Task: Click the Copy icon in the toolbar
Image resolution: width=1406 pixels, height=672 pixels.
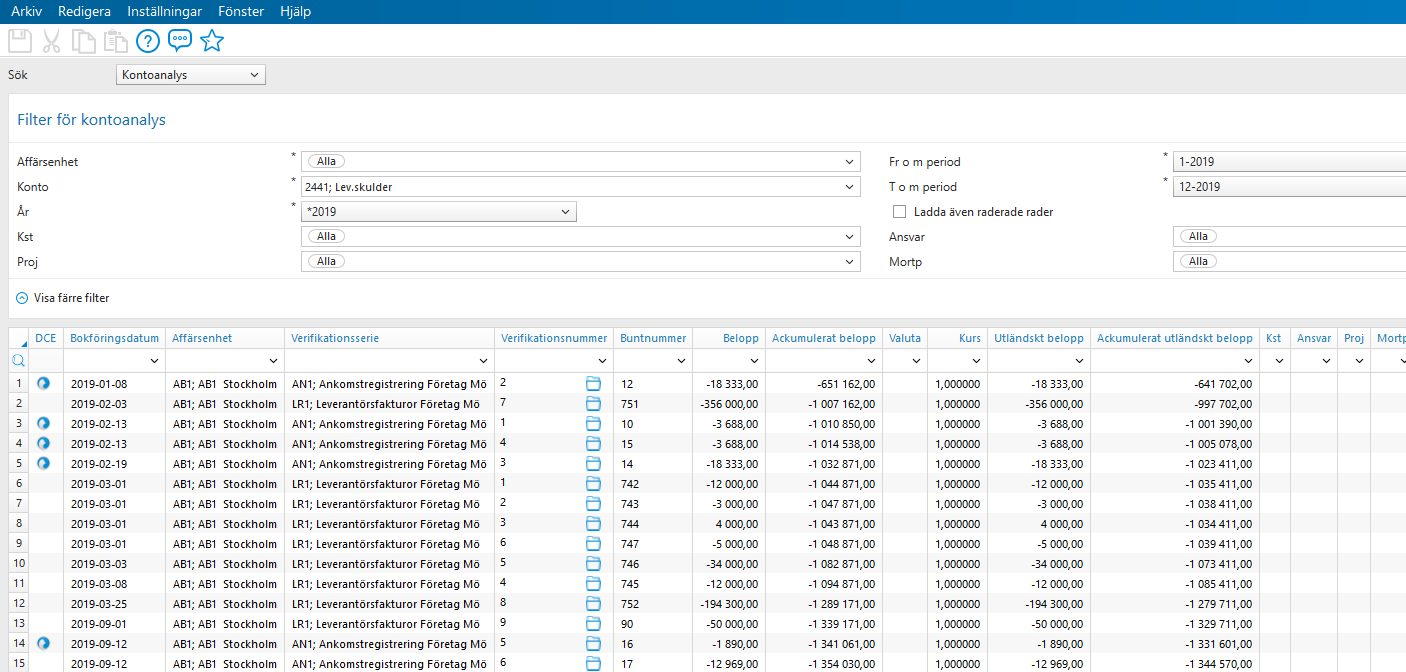Action: (84, 41)
